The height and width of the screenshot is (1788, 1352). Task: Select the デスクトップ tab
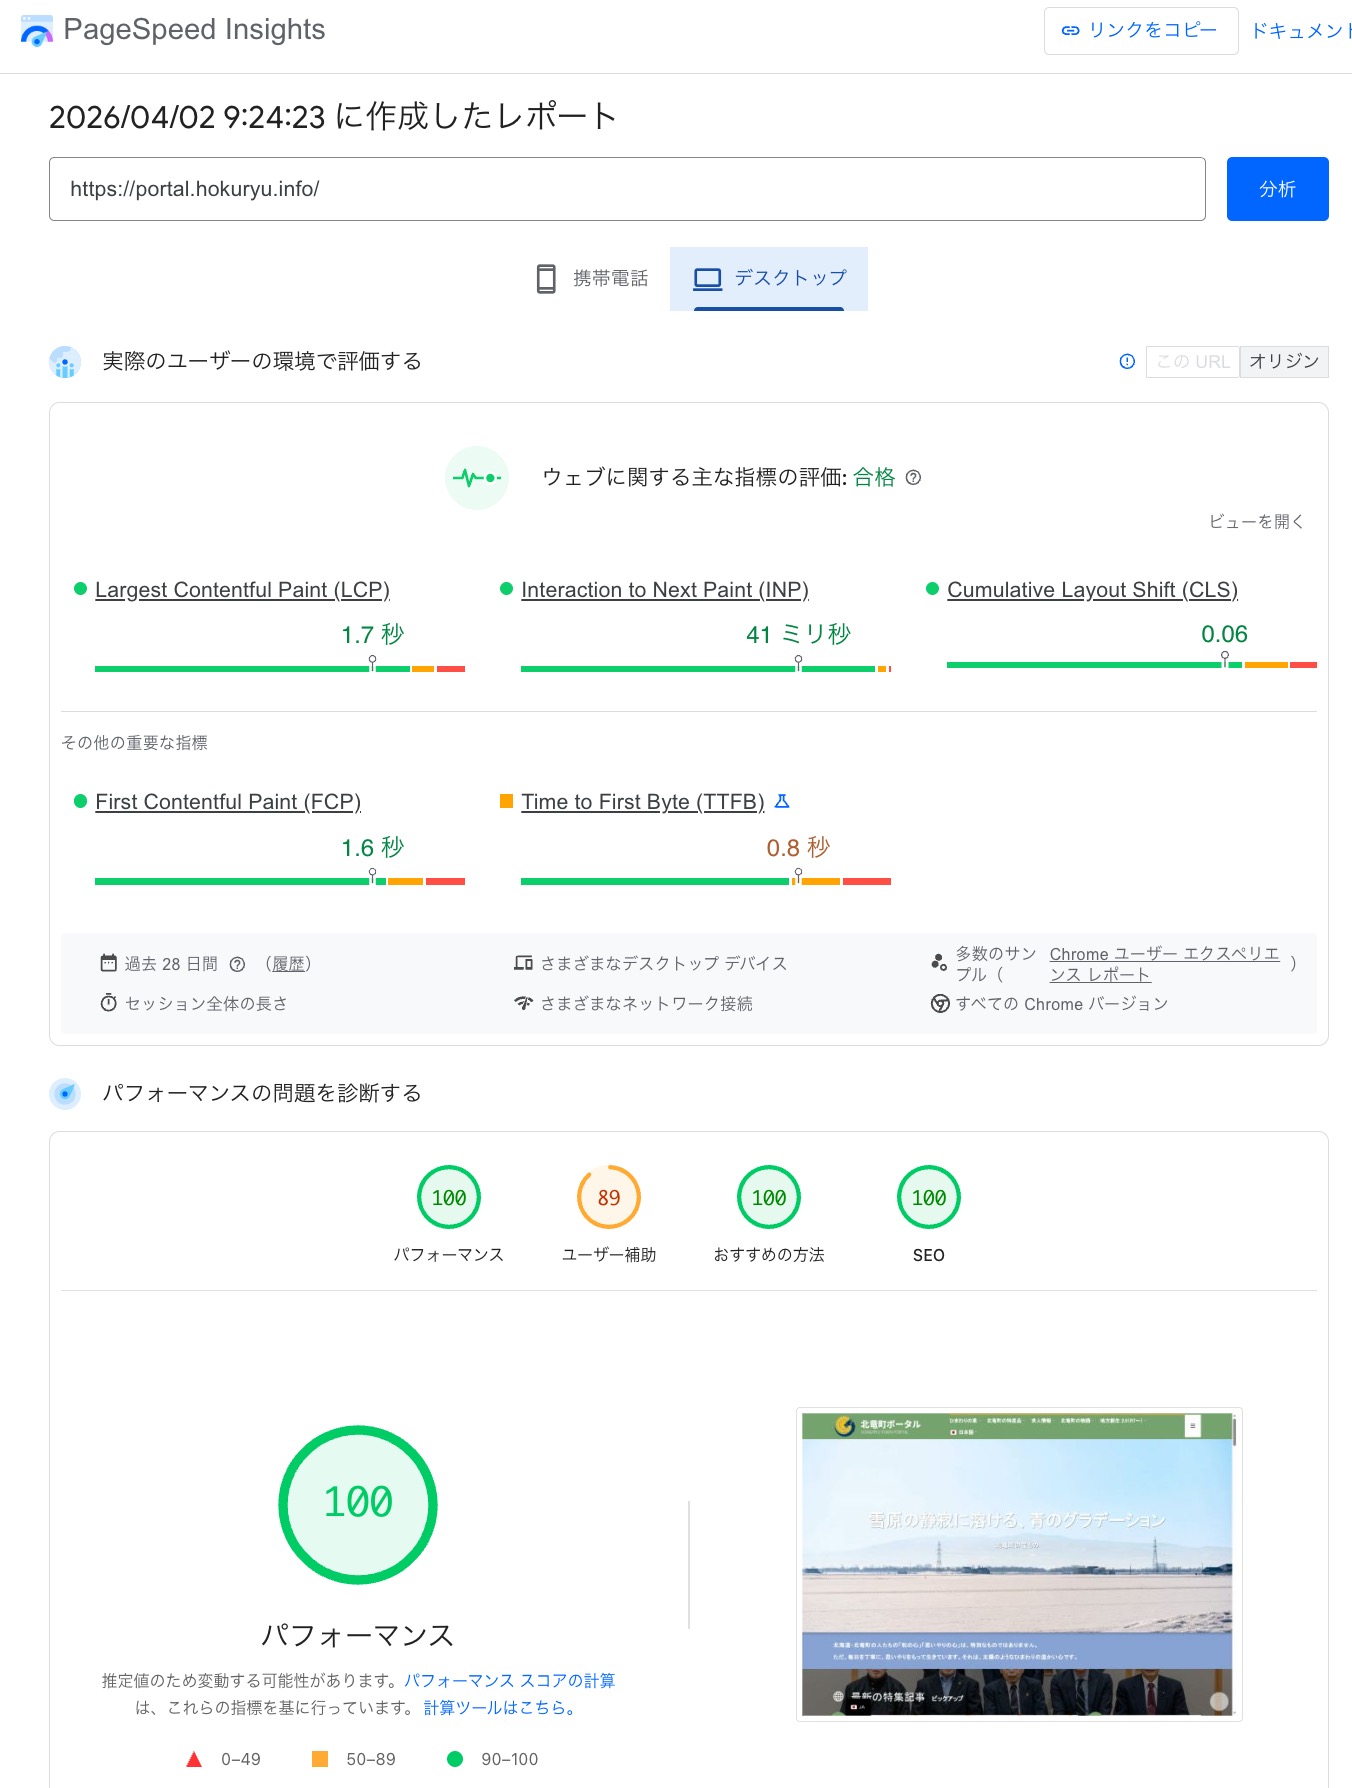(x=769, y=279)
